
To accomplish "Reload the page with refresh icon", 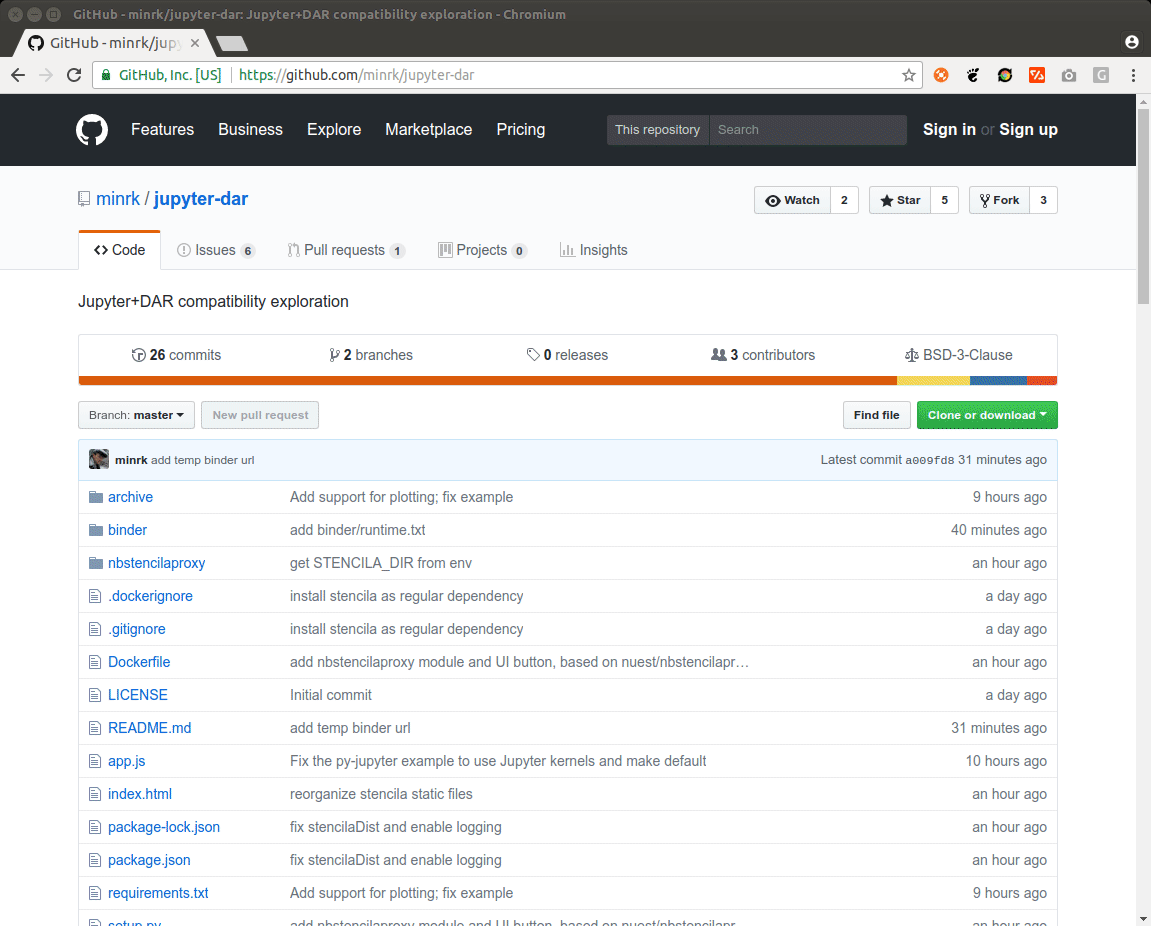I will [x=74, y=75].
